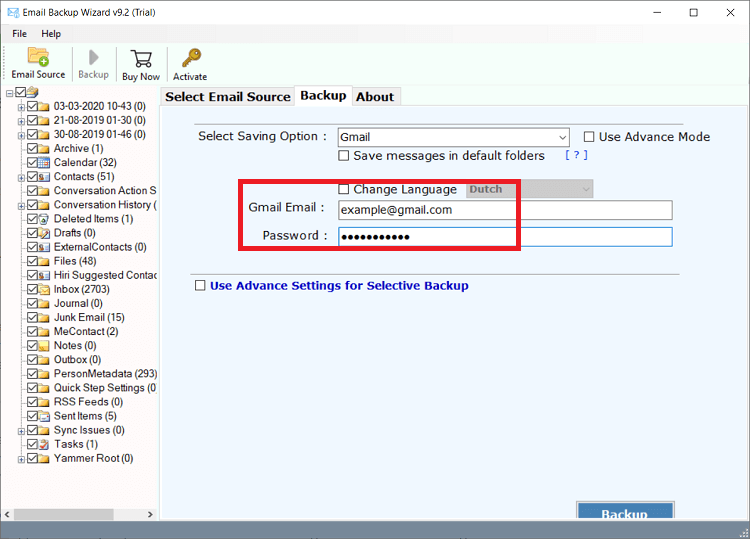Click the Tasks clipboard icon
The image size is (750, 539).
coord(44,444)
